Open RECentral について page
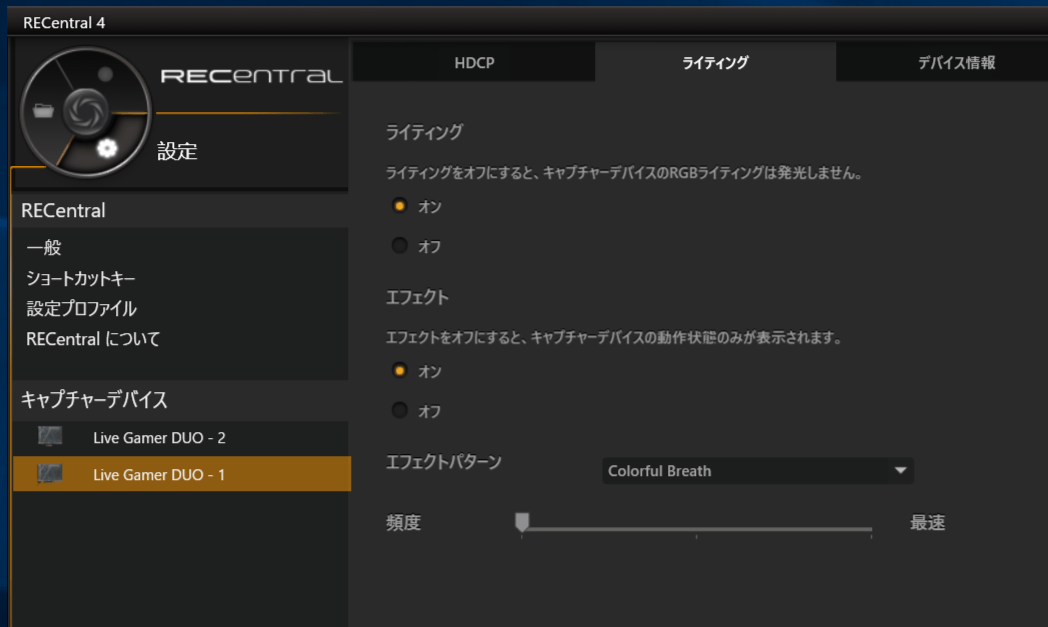Image resolution: width=1048 pixels, height=627 pixels. [x=93, y=339]
